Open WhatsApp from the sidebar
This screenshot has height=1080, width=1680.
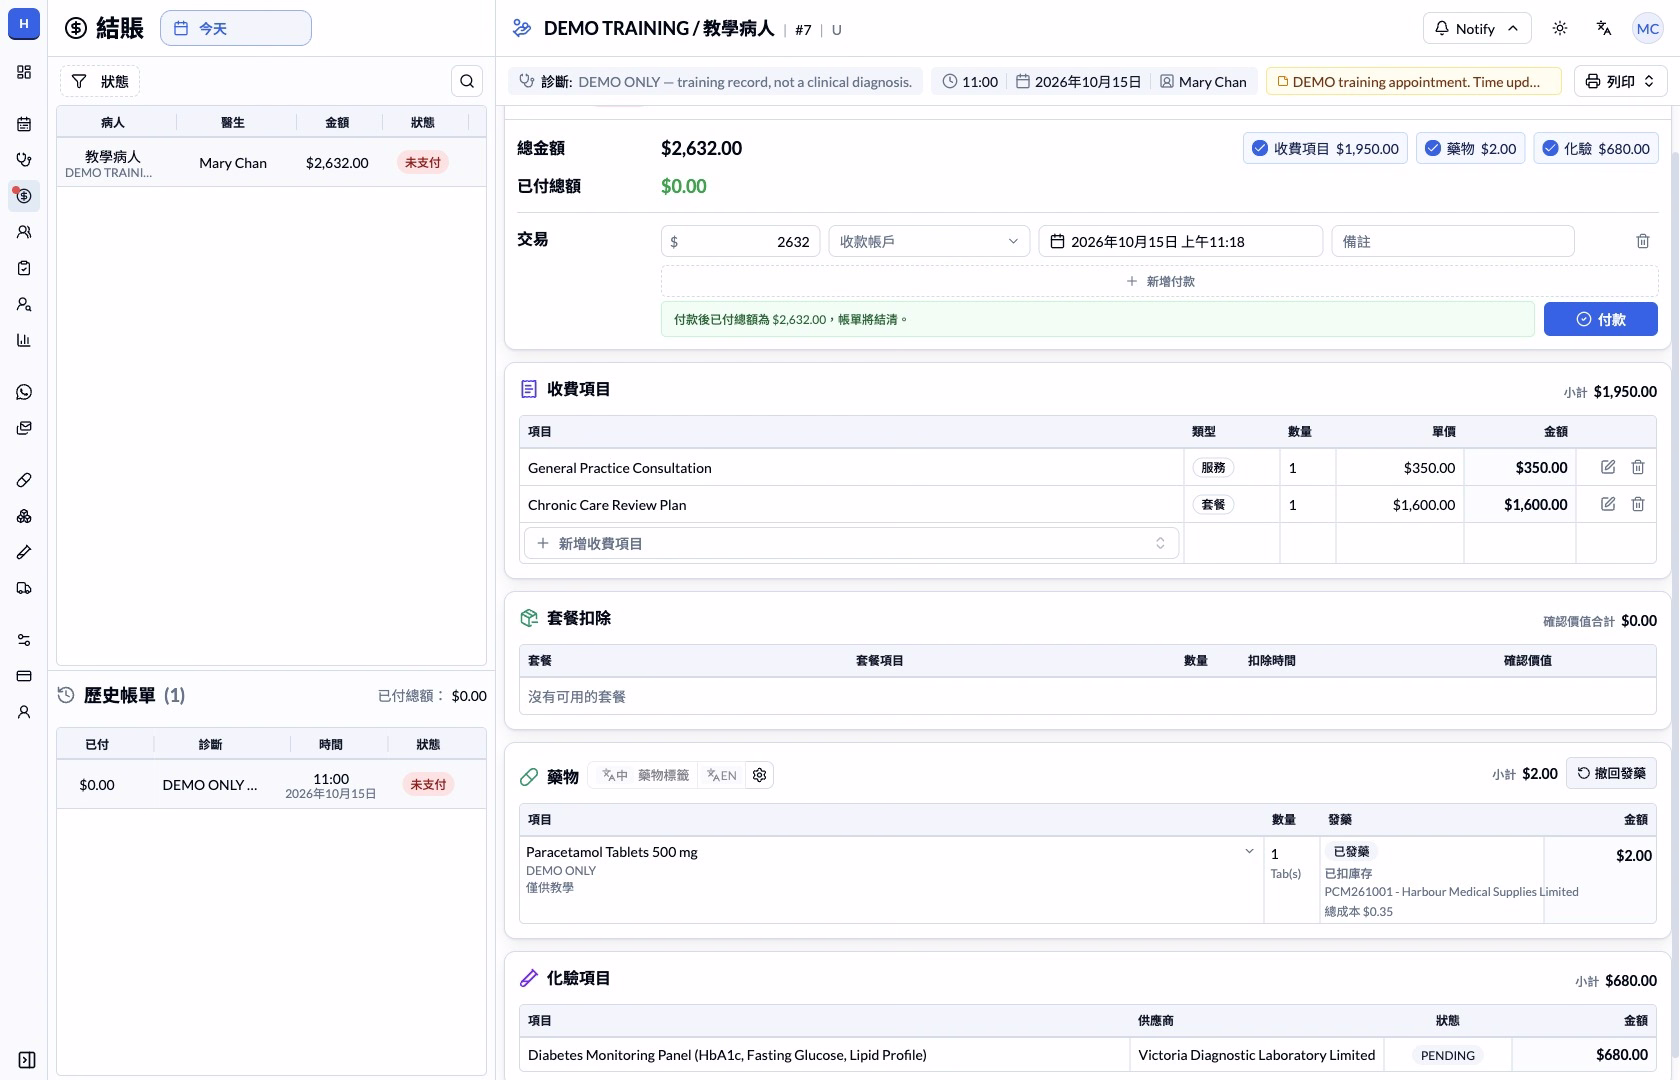pyautogui.click(x=24, y=392)
